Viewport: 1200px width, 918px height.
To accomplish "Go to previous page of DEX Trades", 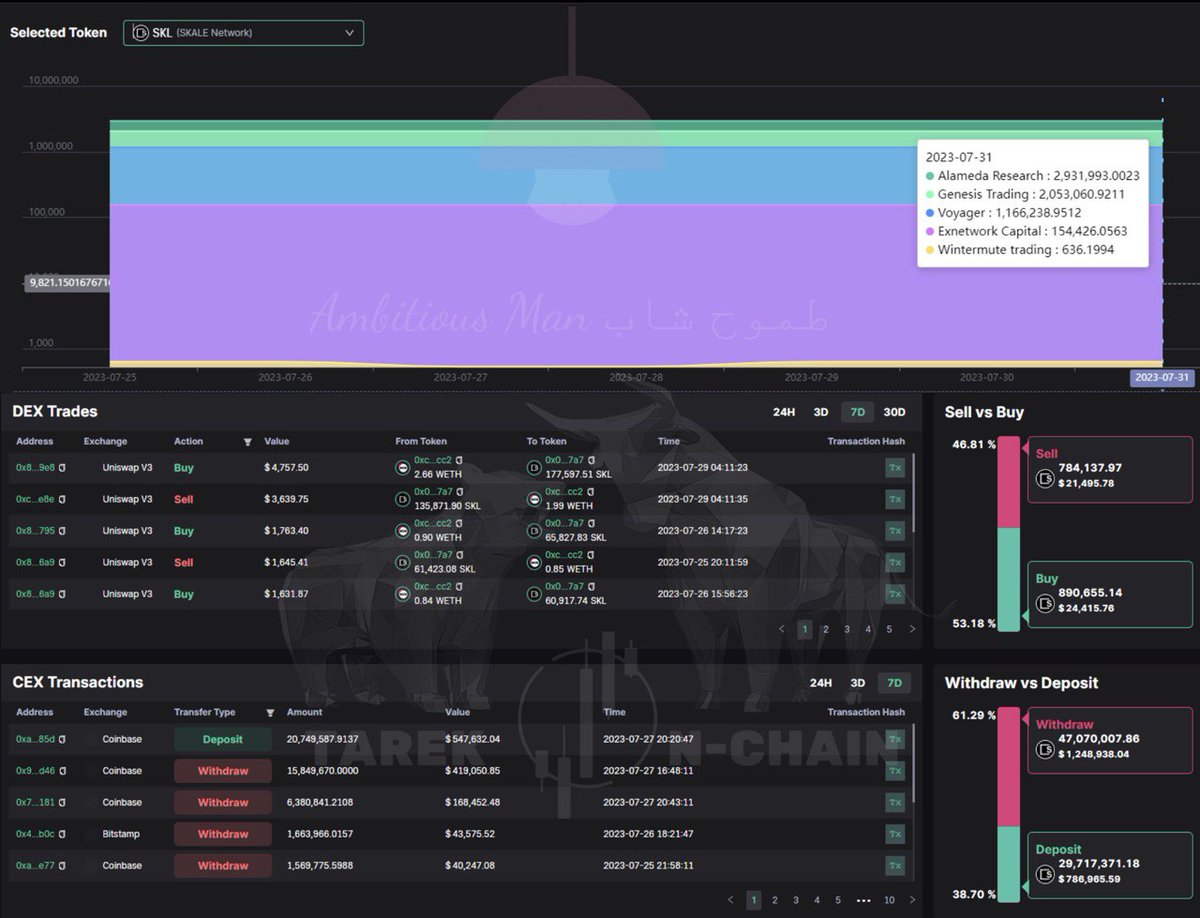I will pyautogui.click(x=782, y=629).
